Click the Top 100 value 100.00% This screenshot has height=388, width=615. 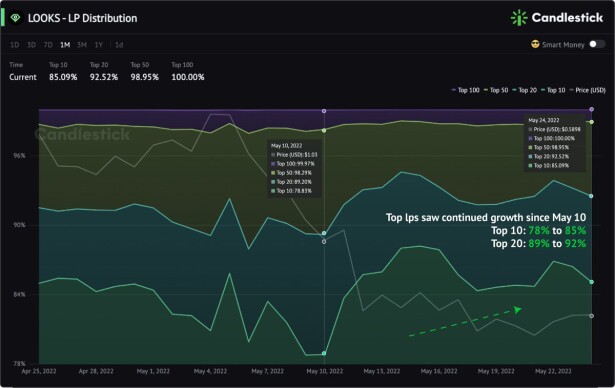click(187, 77)
